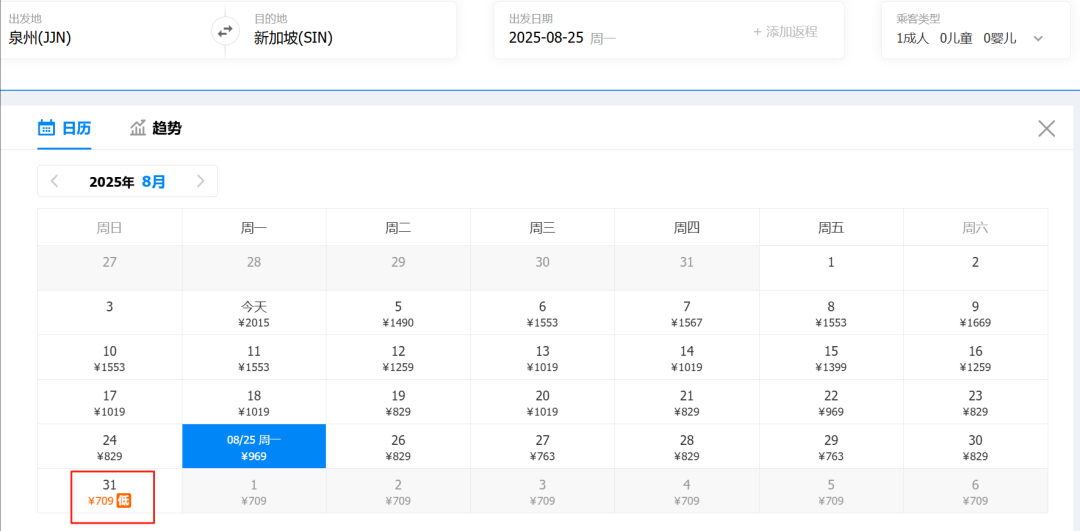Click August 3 date cell
1080x531 pixels.
coord(110,313)
